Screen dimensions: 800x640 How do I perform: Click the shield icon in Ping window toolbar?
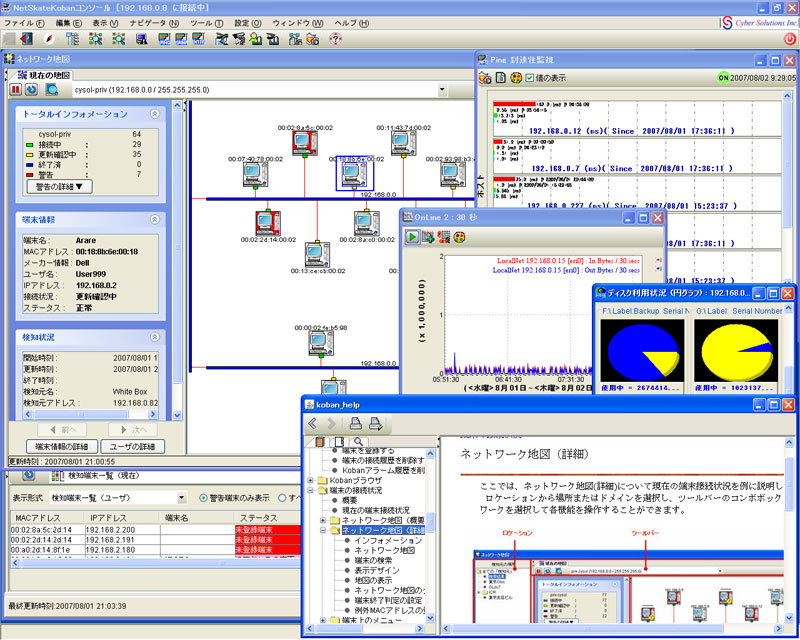pos(485,78)
